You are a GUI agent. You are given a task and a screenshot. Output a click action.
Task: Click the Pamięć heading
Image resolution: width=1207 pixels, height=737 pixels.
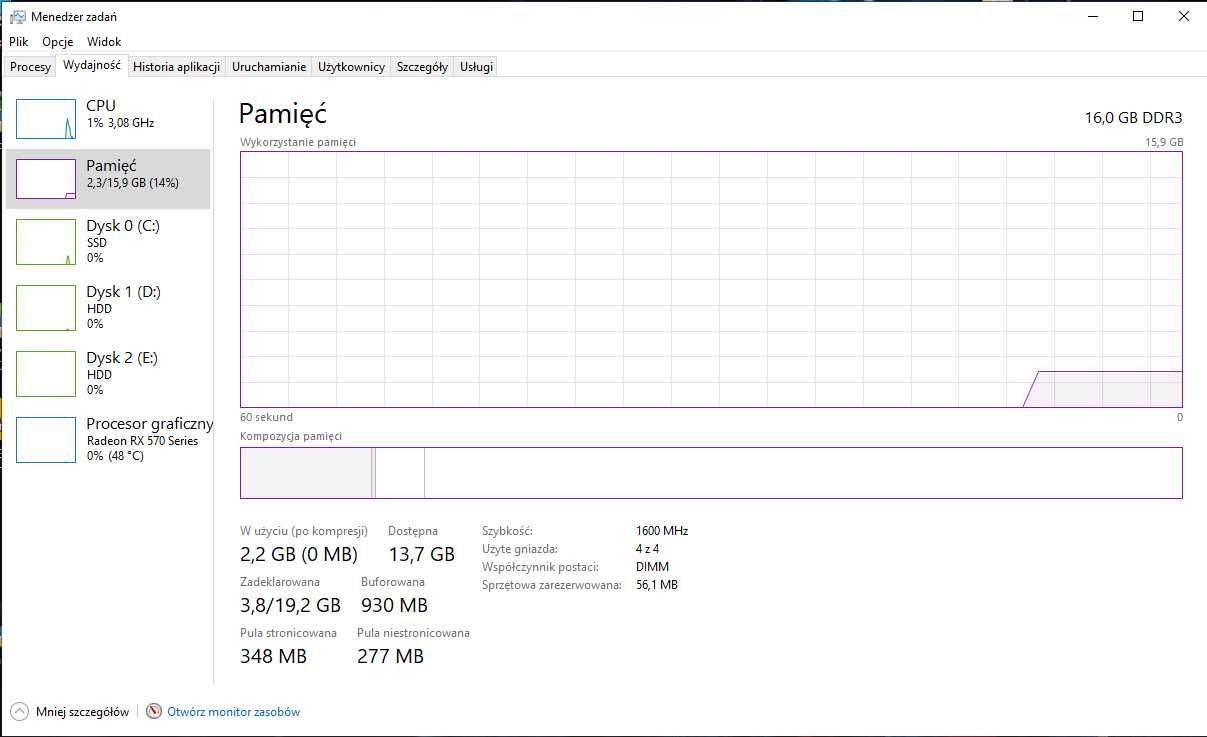[283, 113]
